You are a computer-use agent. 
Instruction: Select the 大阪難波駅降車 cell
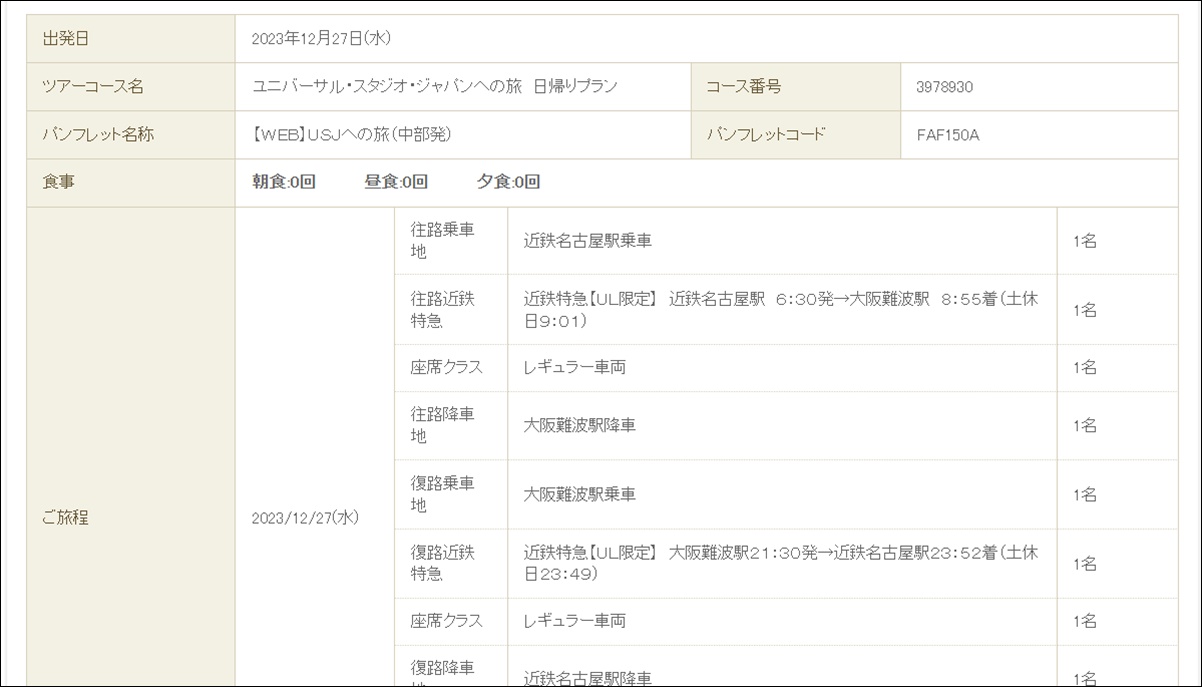(x=782, y=426)
